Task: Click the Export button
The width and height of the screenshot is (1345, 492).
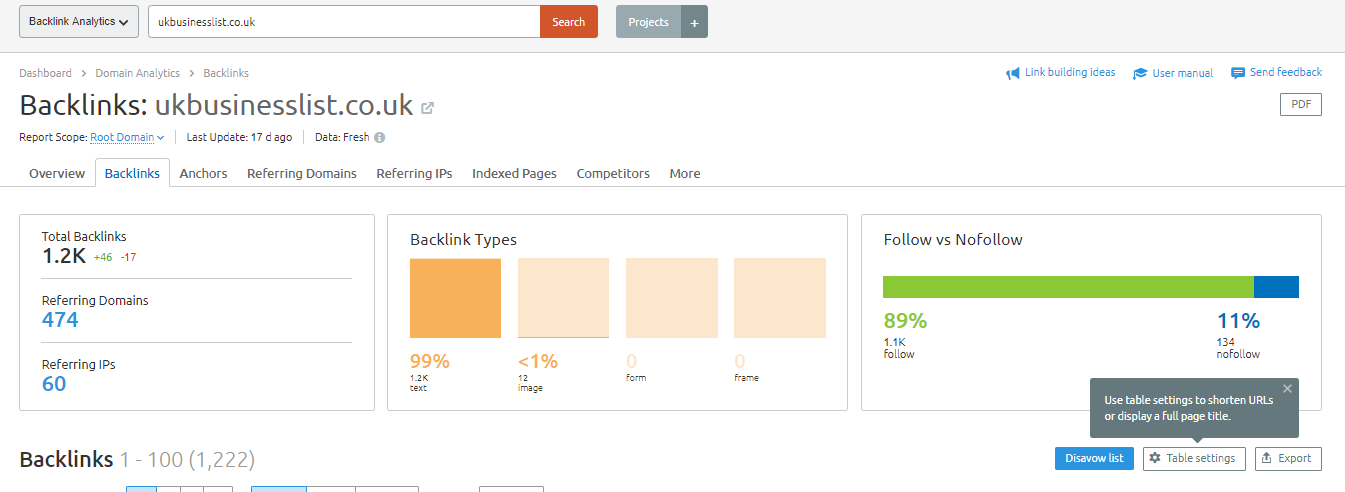Action: pyautogui.click(x=1288, y=458)
